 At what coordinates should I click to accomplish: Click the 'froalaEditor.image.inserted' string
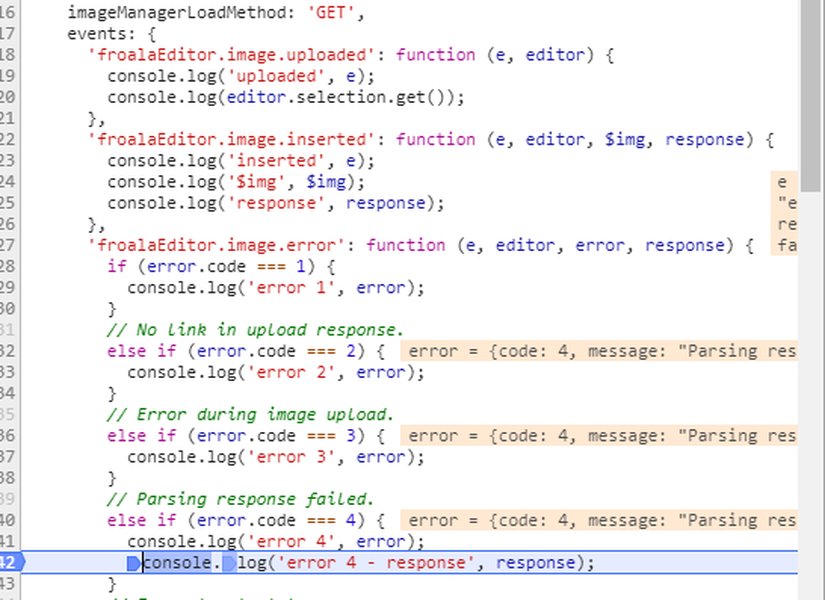pyautogui.click(x=232, y=139)
